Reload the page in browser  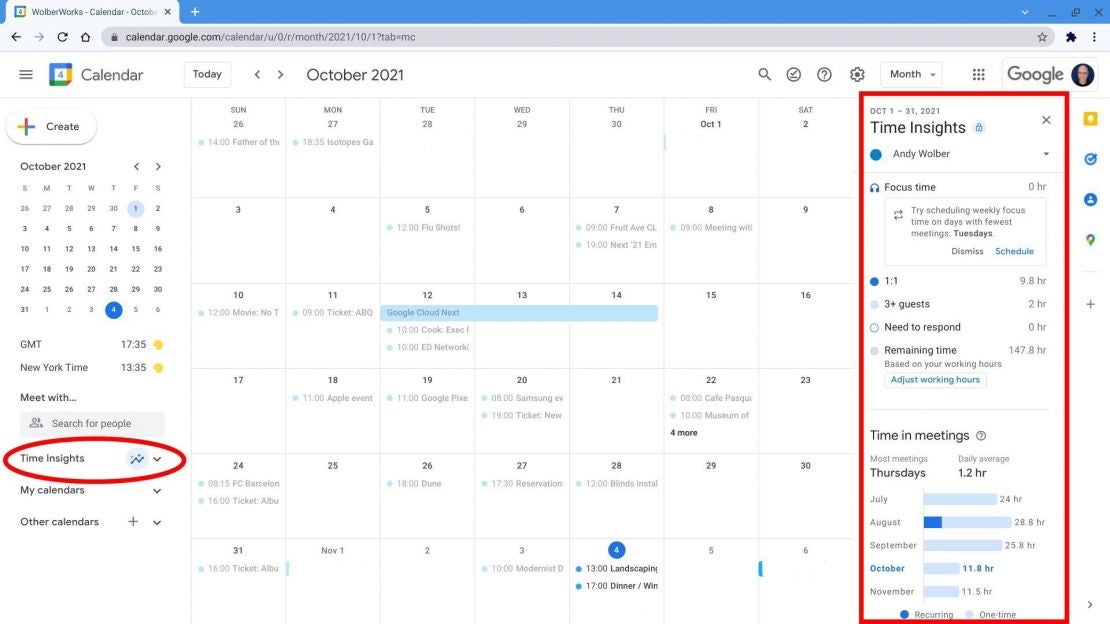62,37
